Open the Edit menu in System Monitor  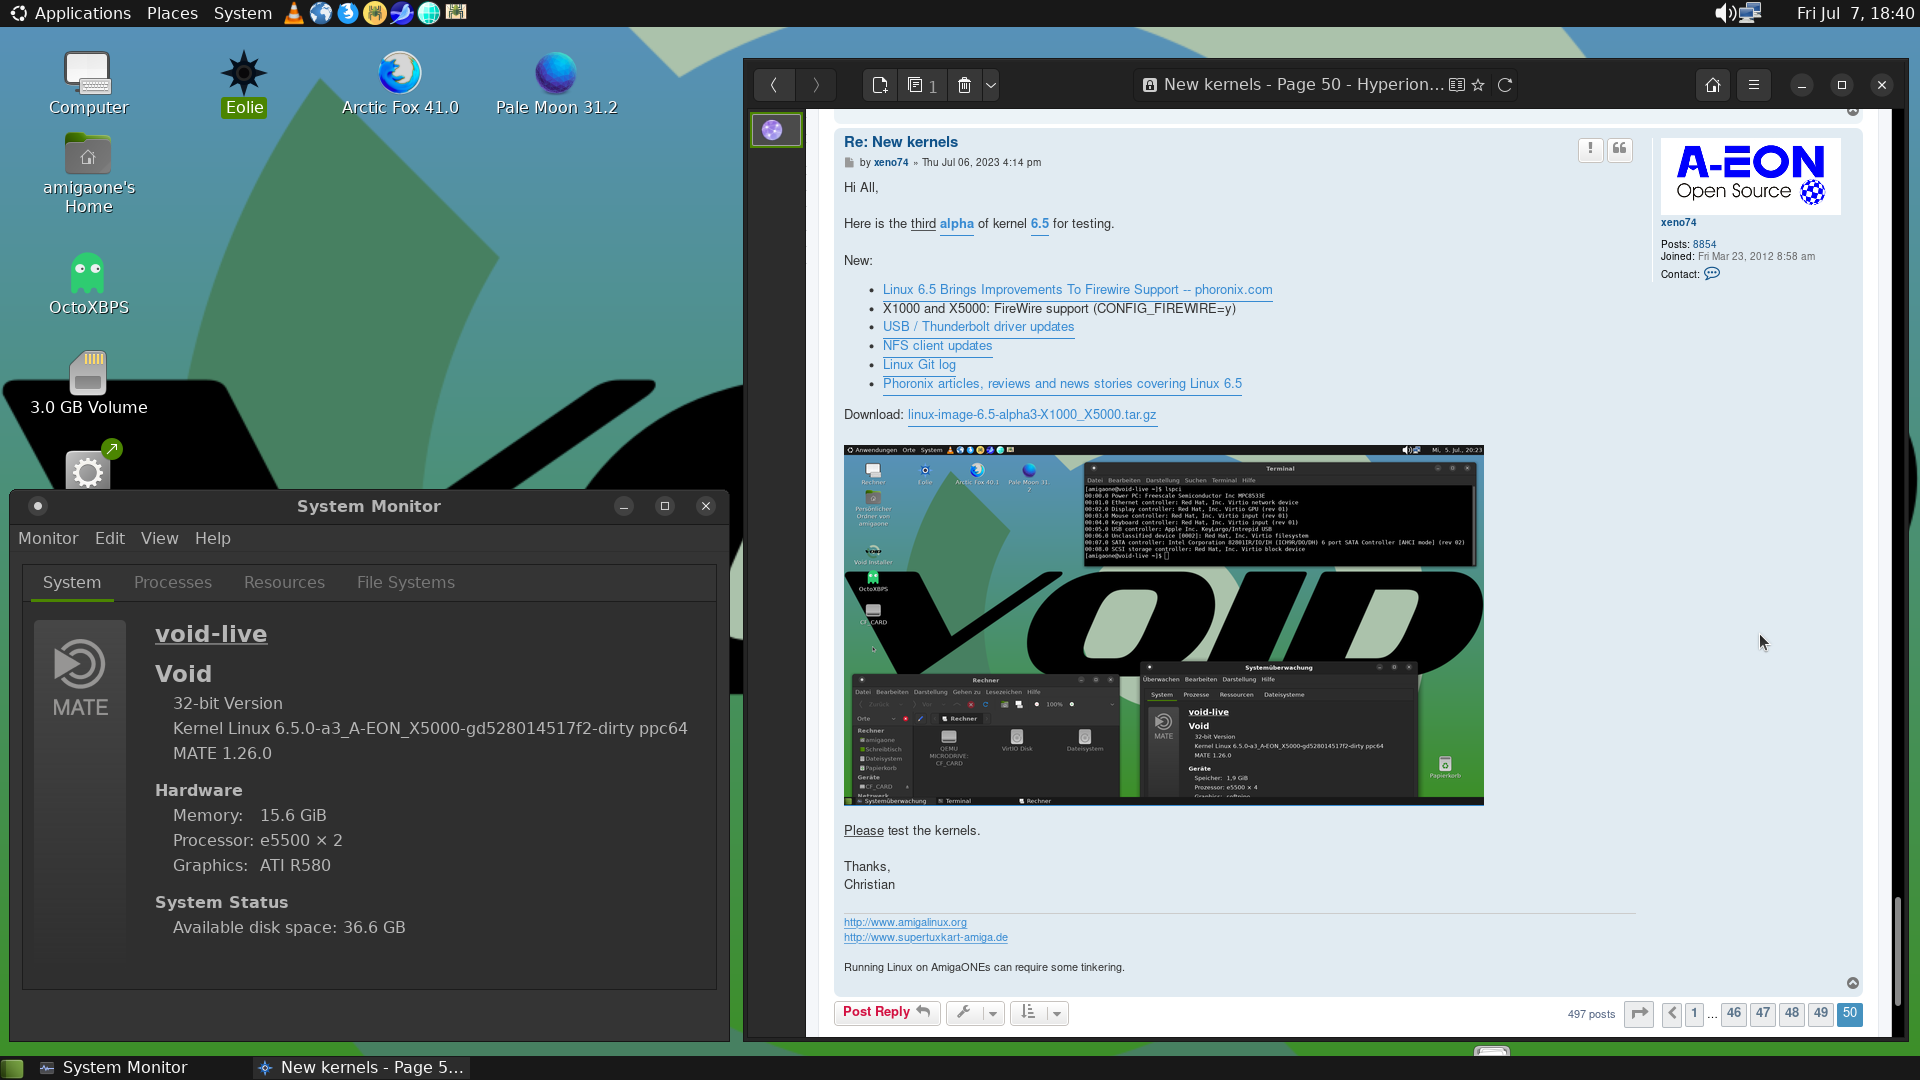tap(110, 539)
